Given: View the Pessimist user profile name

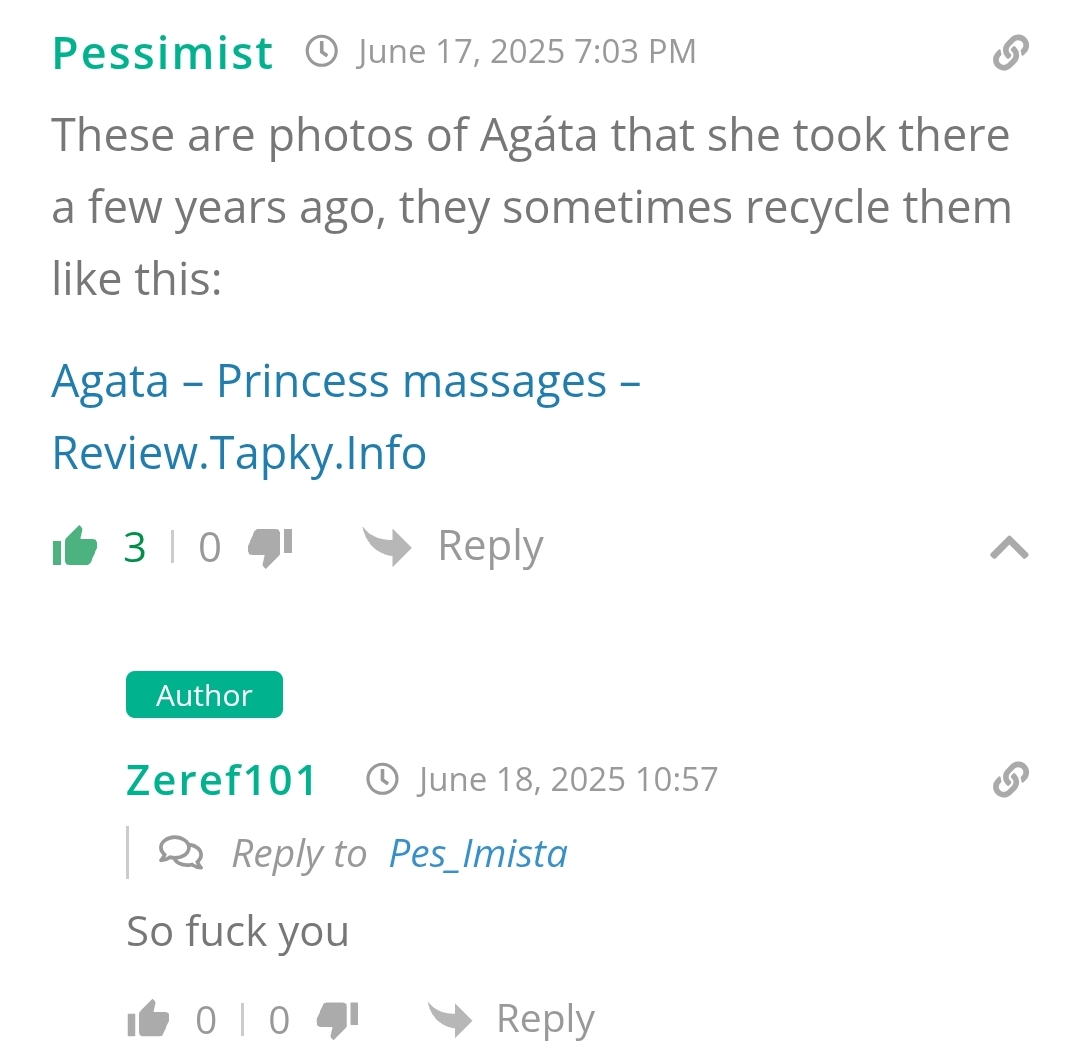Looking at the screenshot, I should point(163,53).
